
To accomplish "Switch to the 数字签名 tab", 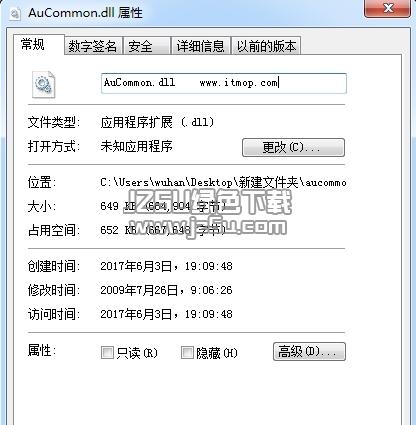I will click(92, 46).
